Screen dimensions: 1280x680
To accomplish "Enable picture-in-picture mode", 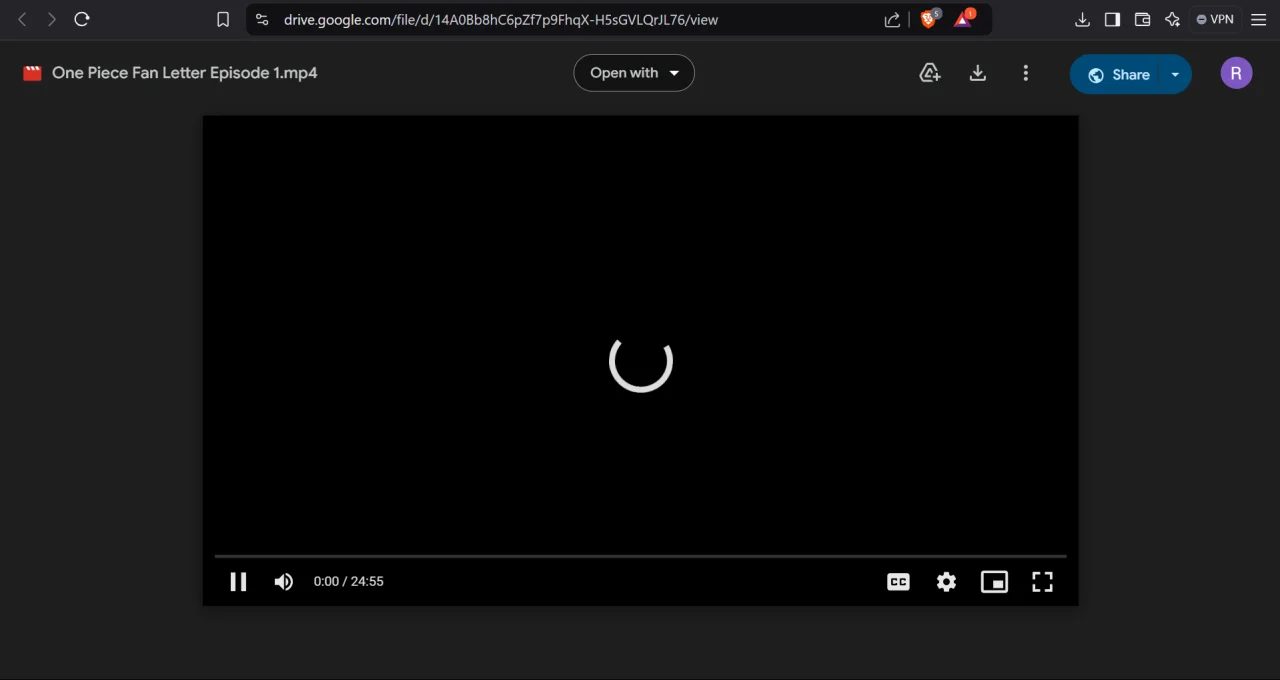I will (x=994, y=581).
